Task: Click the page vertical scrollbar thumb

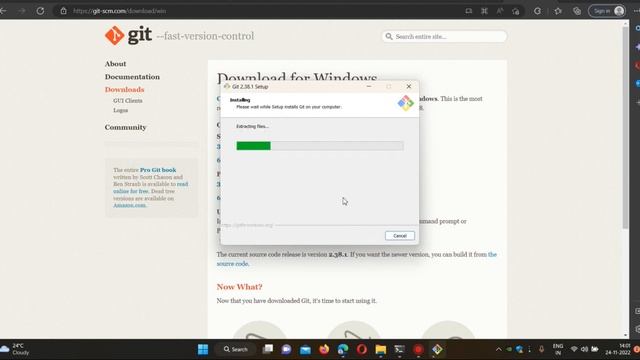Action: click(625, 127)
